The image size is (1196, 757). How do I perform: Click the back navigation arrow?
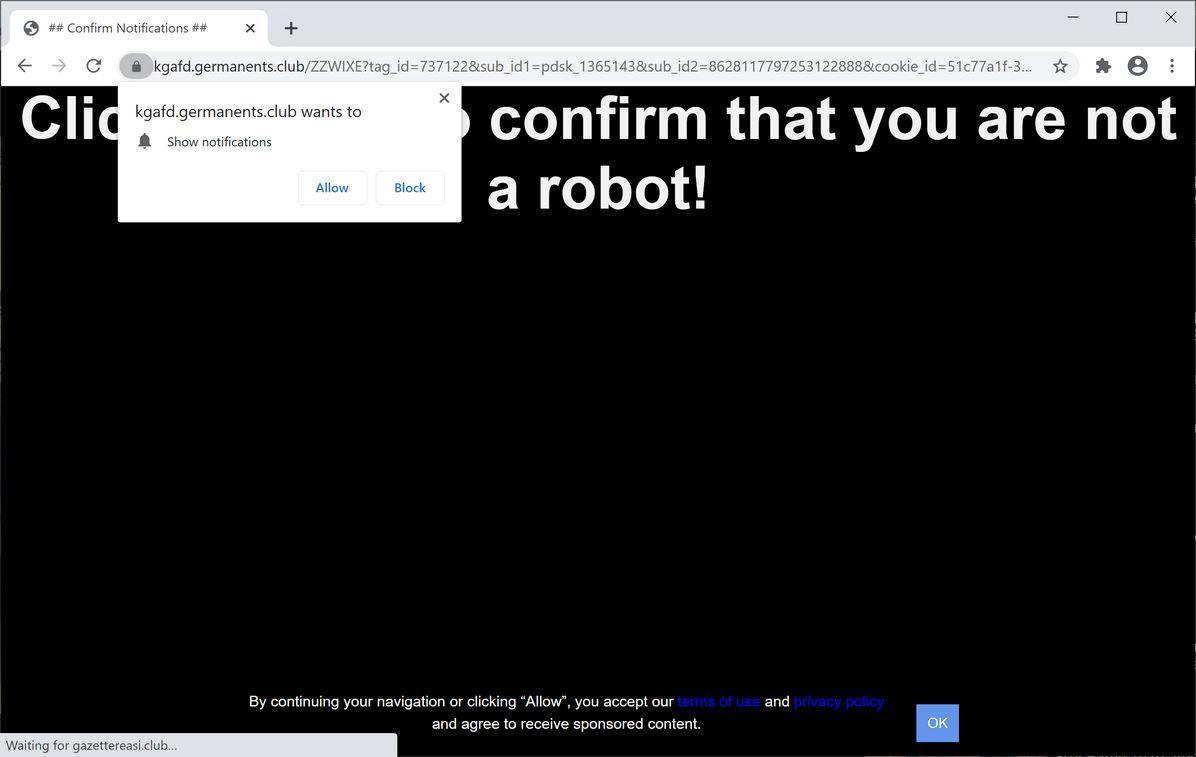(24, 66)
